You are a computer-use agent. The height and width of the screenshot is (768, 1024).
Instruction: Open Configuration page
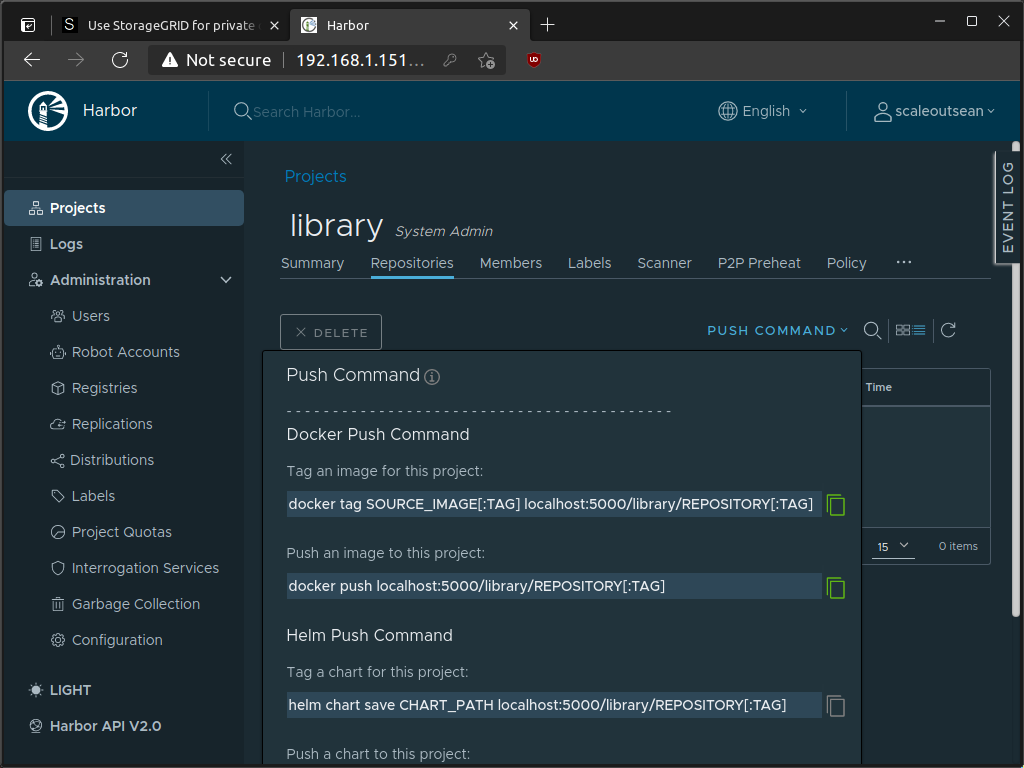click(117, 639)
